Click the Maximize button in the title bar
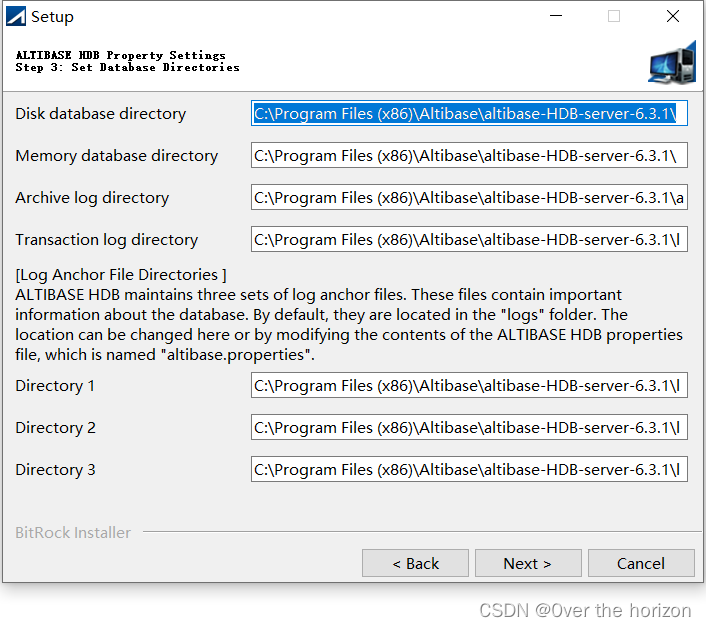706x627 pixels. tap(614, 16)
